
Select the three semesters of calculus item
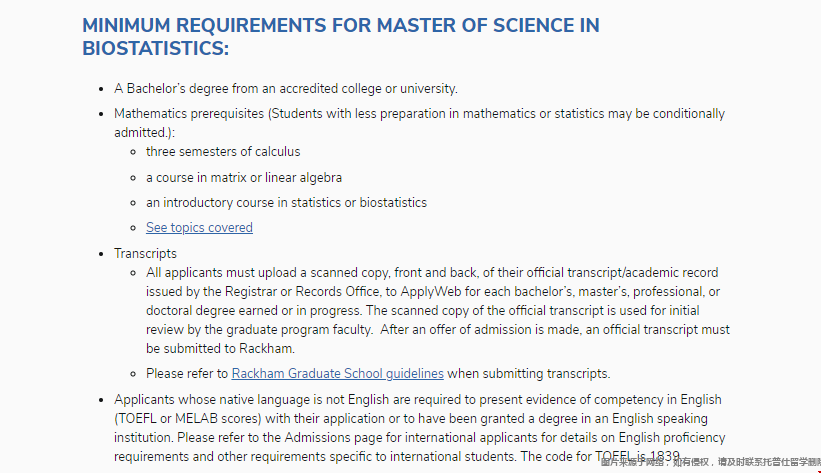click(223, 152)
